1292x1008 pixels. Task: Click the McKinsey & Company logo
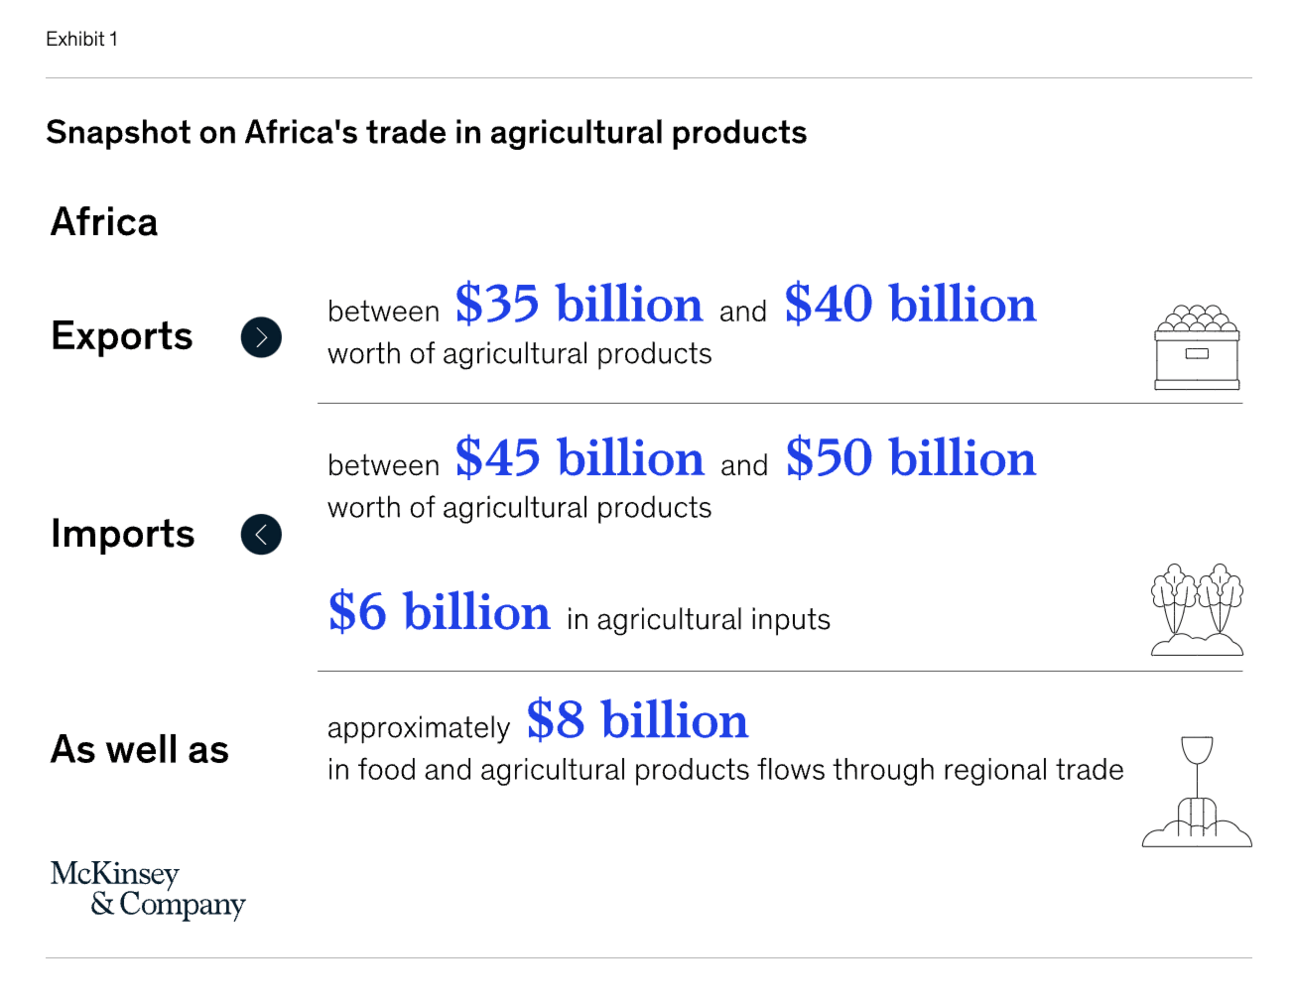coord(147,889)
